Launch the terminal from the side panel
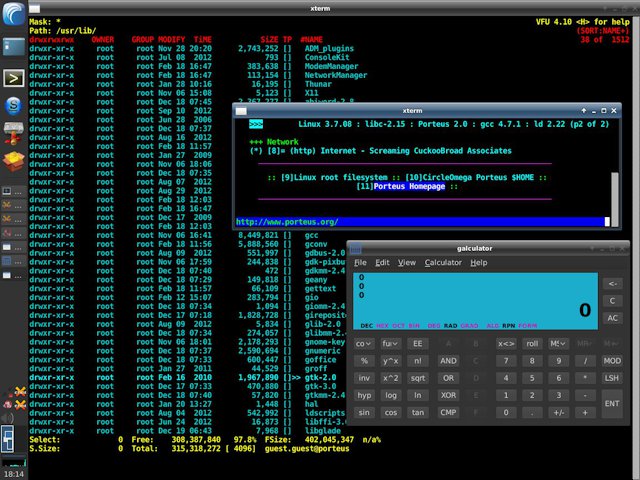640x480 pixels. (x=13, y=78)
